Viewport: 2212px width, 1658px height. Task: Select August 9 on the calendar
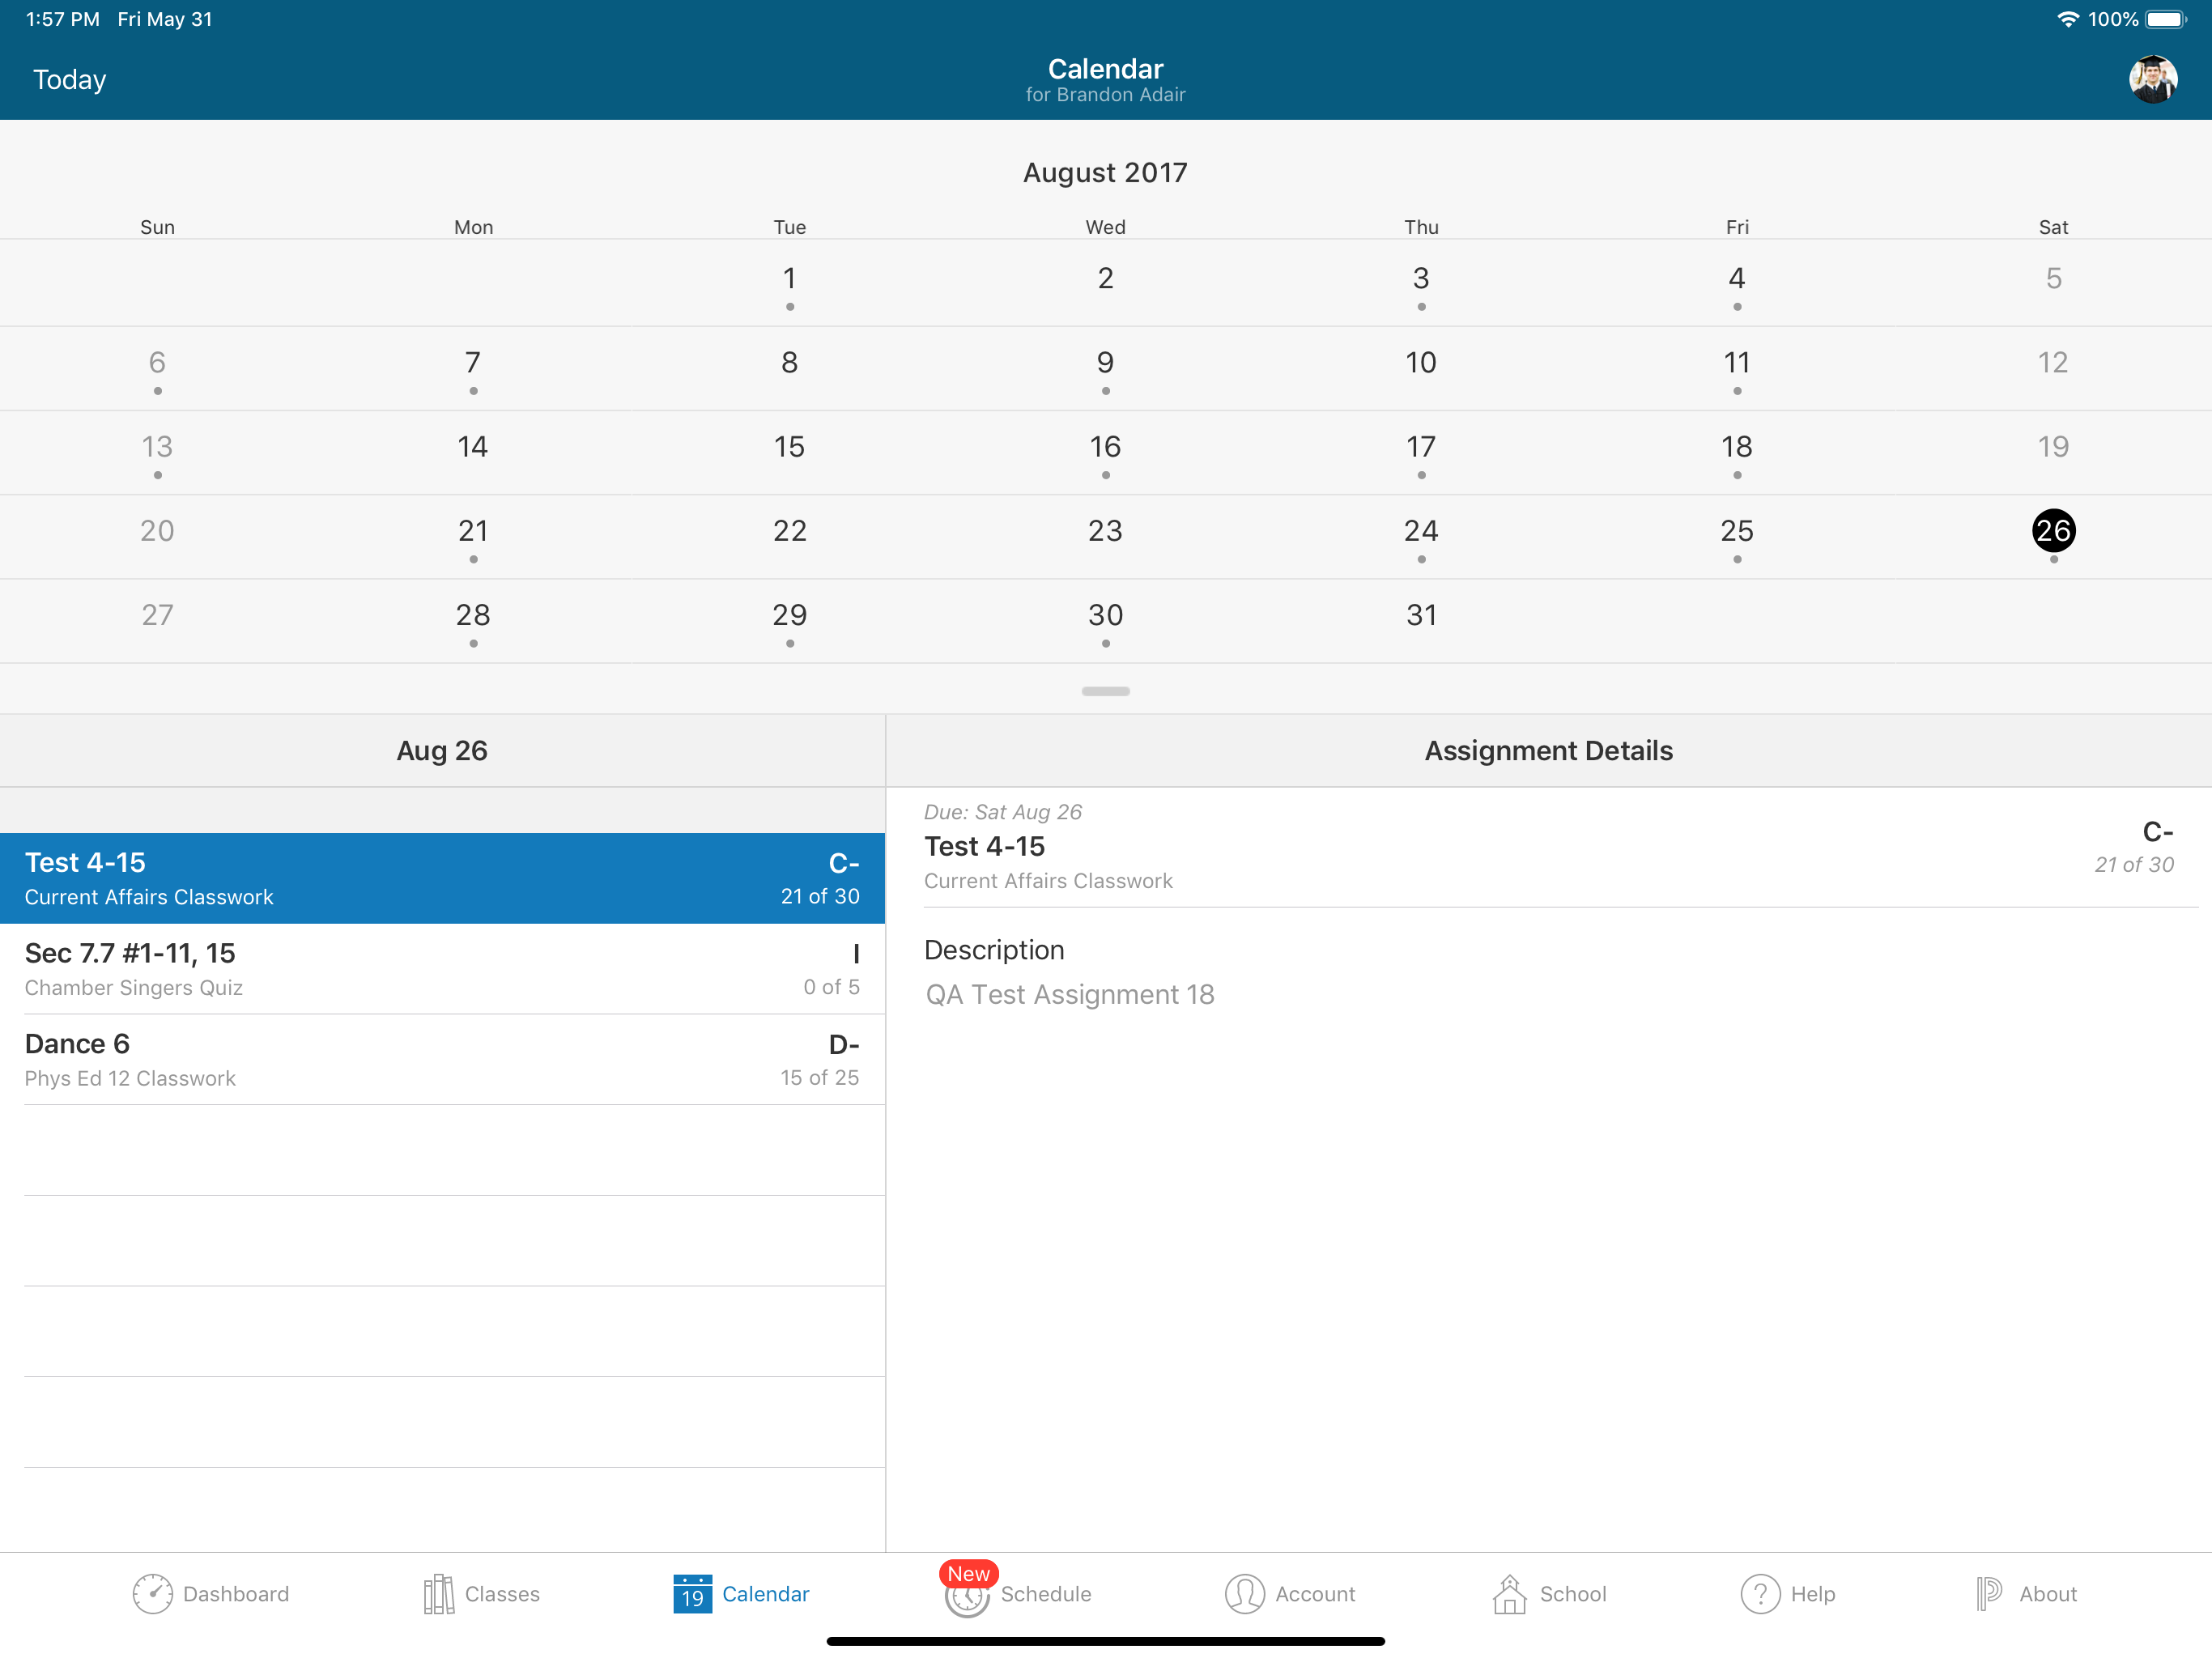point(1105,362)
